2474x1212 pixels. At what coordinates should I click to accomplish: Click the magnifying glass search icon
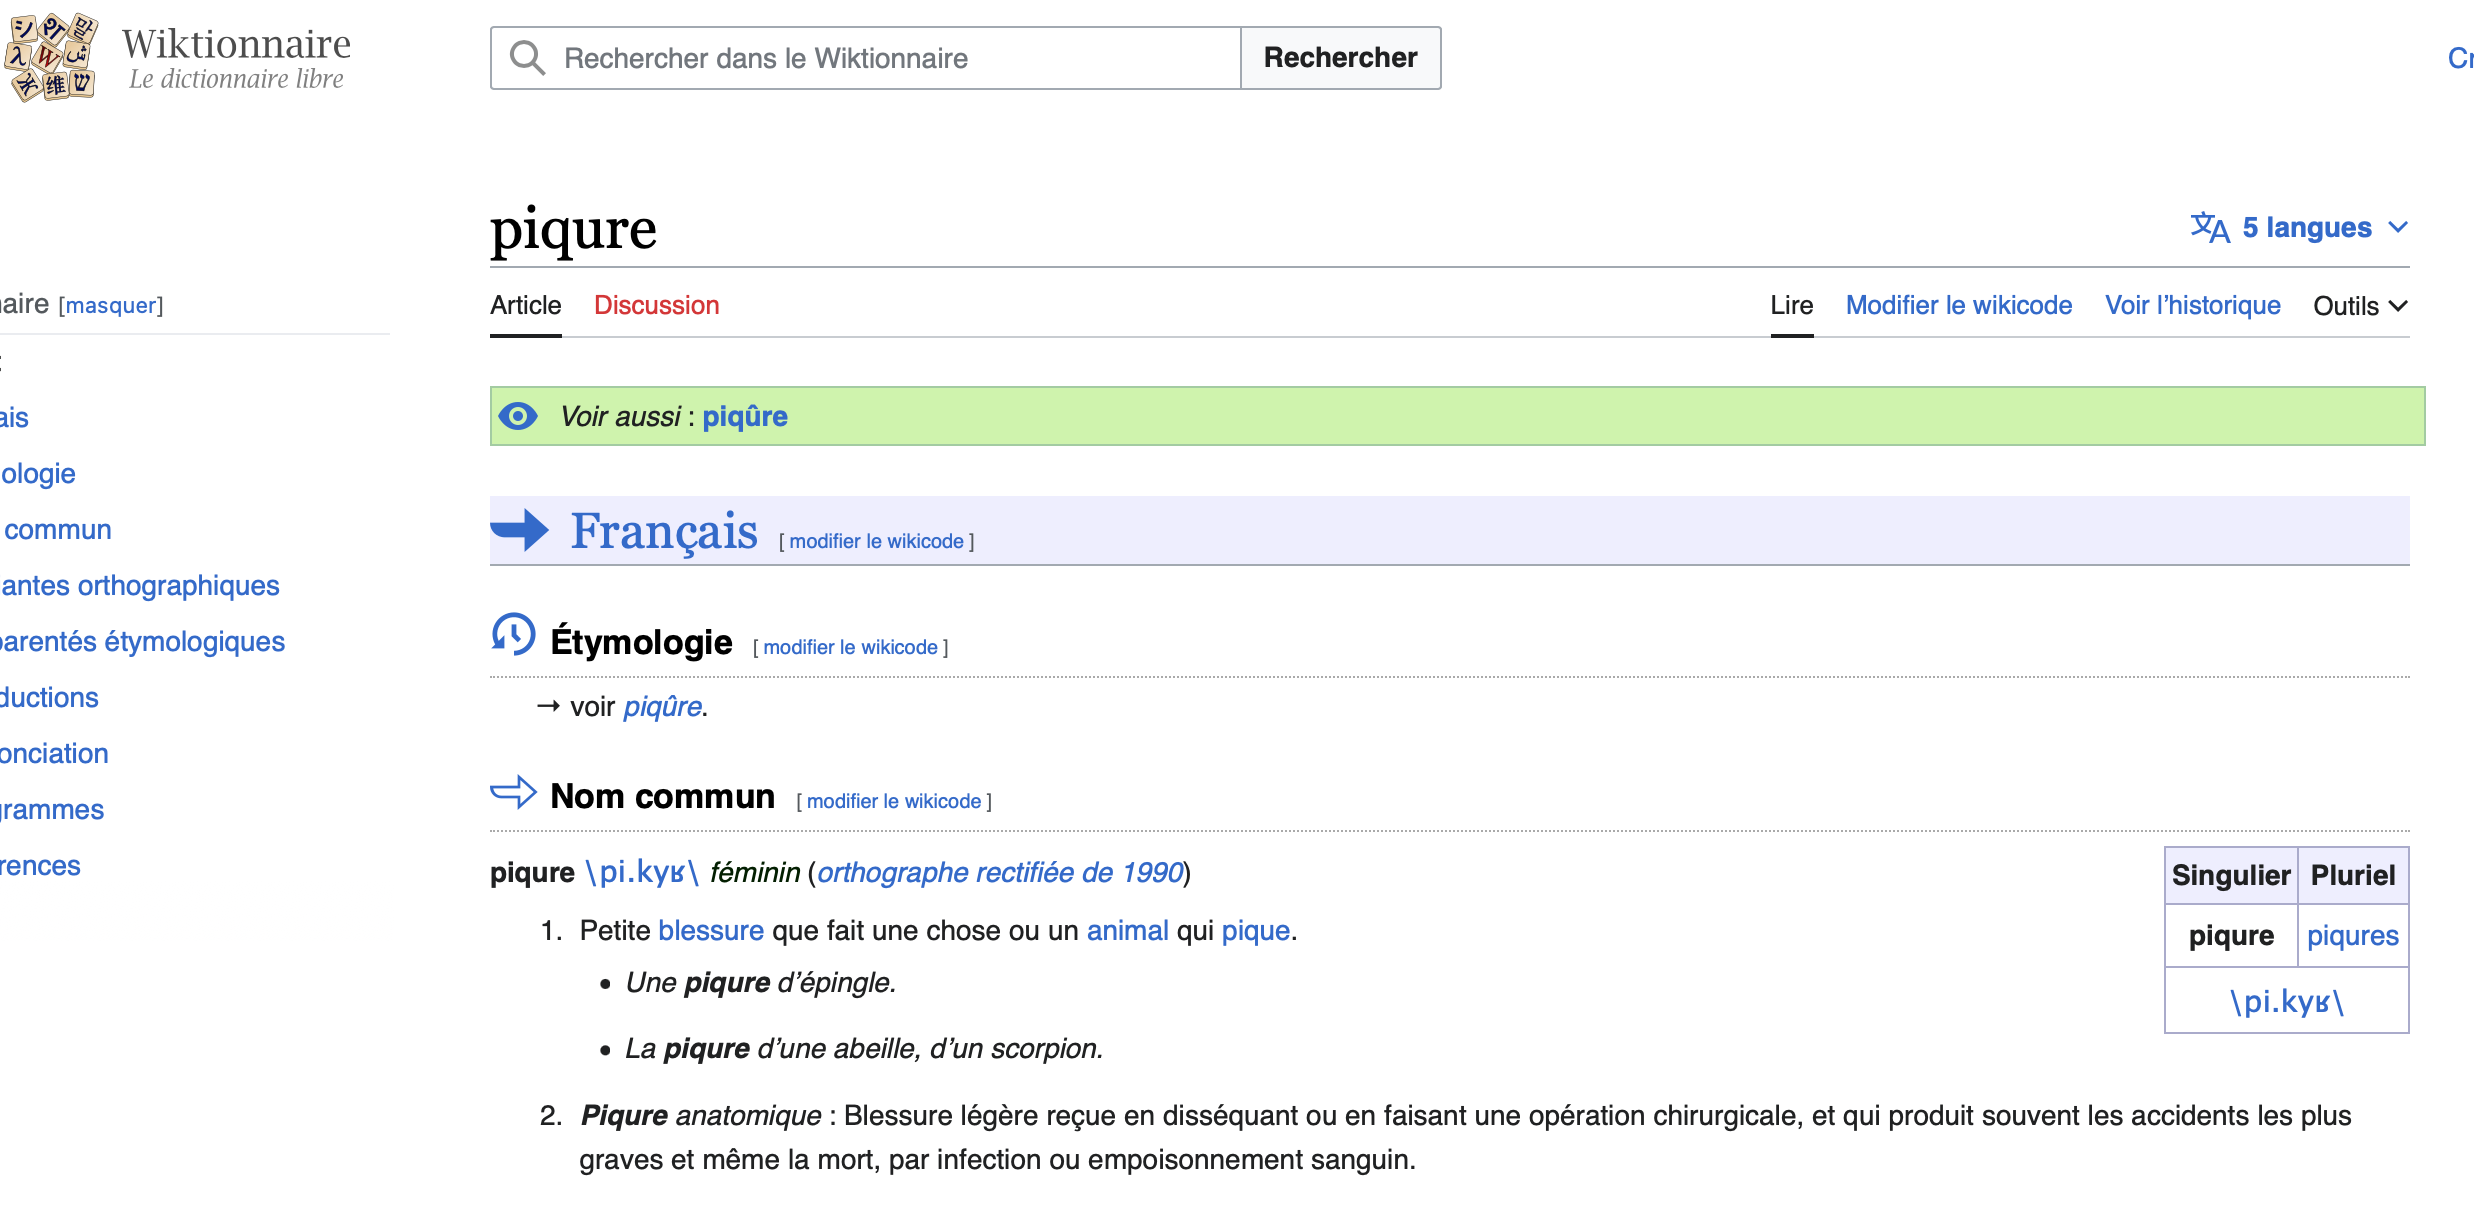(x=527, y=58)
